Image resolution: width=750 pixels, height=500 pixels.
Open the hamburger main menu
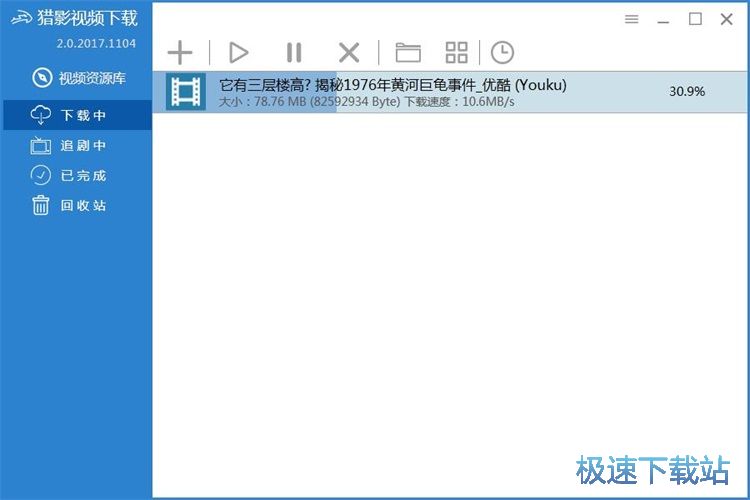click(631, 19)
